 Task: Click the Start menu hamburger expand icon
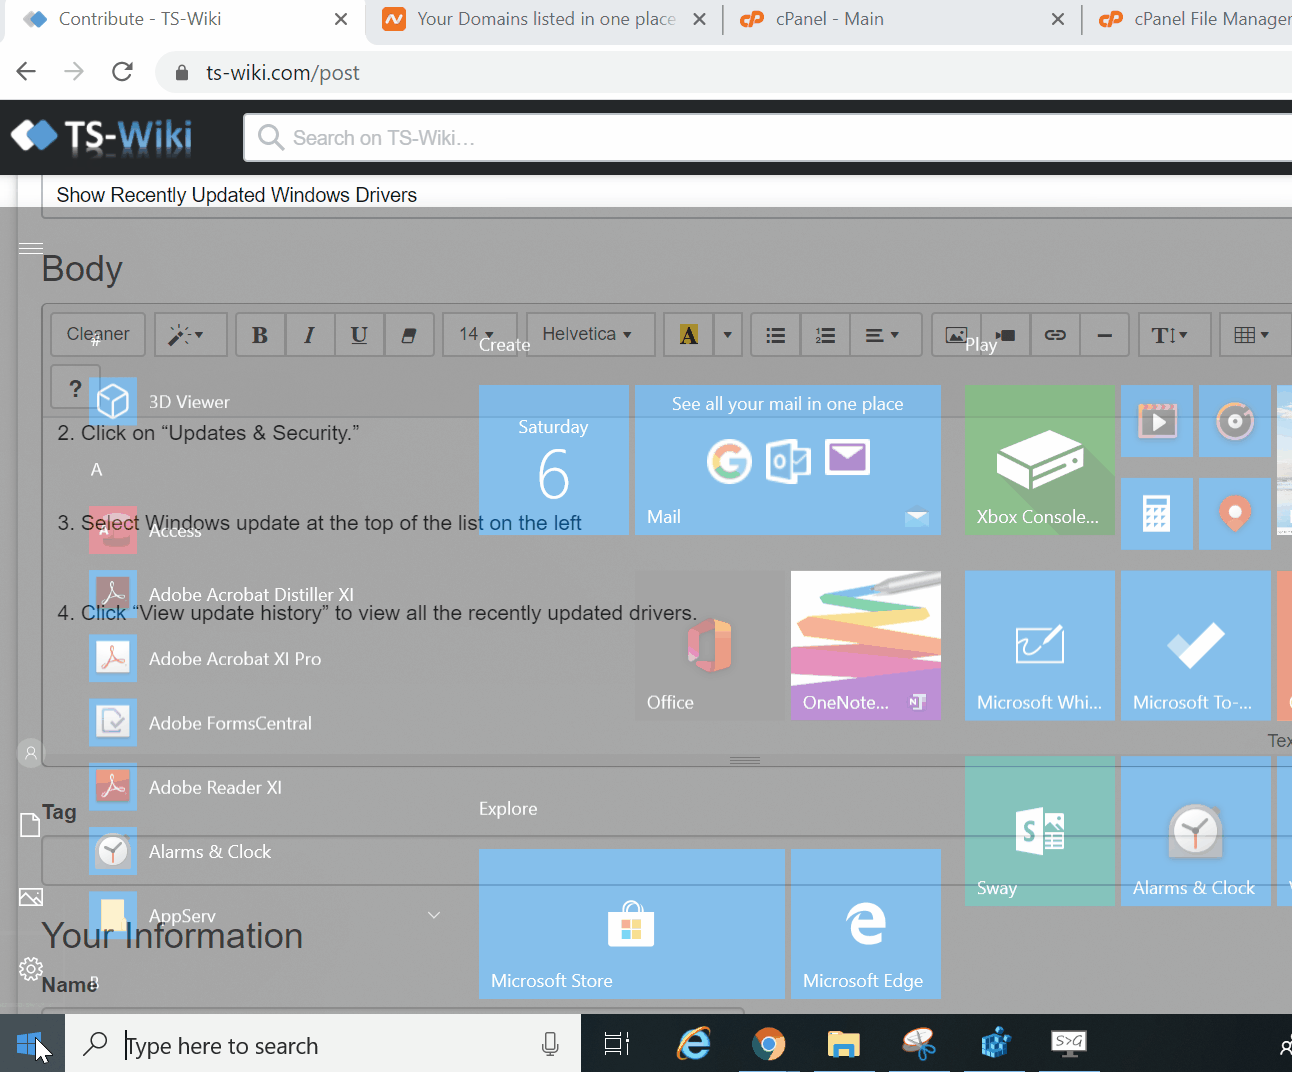[x=31, y=248]
